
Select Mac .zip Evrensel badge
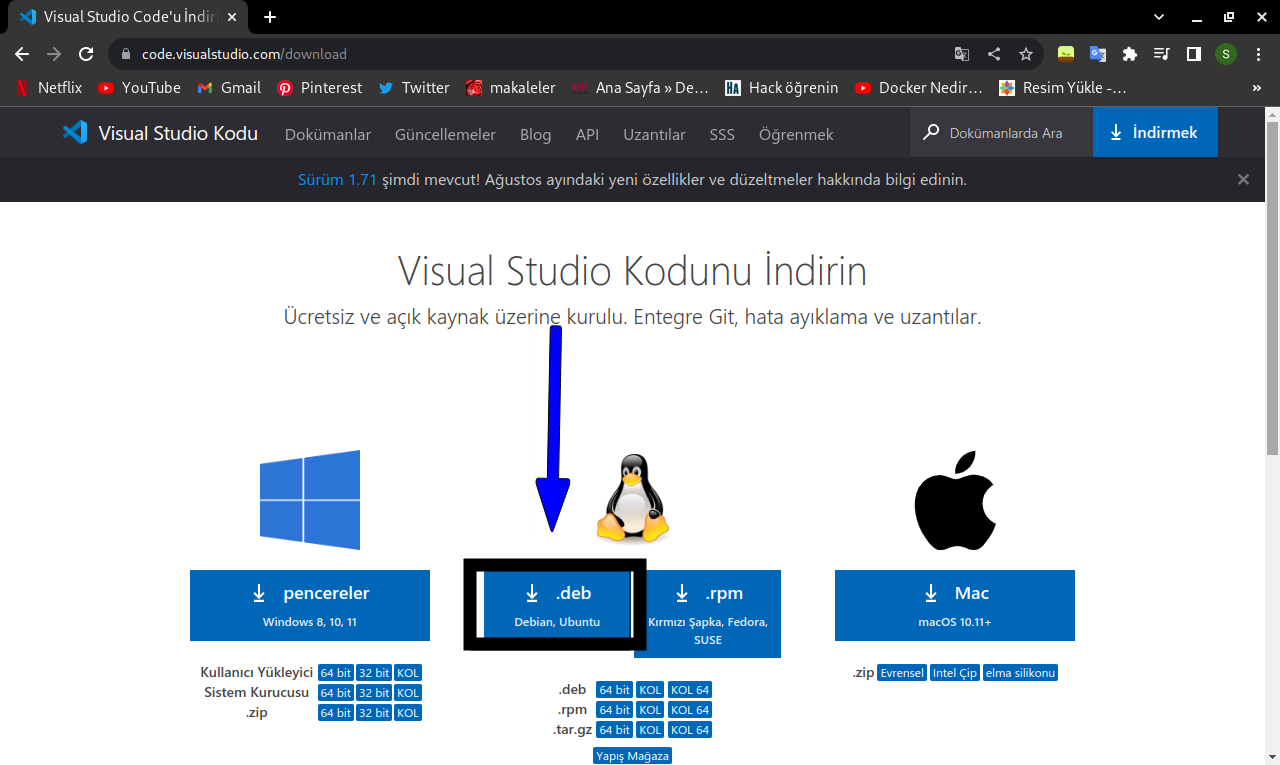(902, 673)
